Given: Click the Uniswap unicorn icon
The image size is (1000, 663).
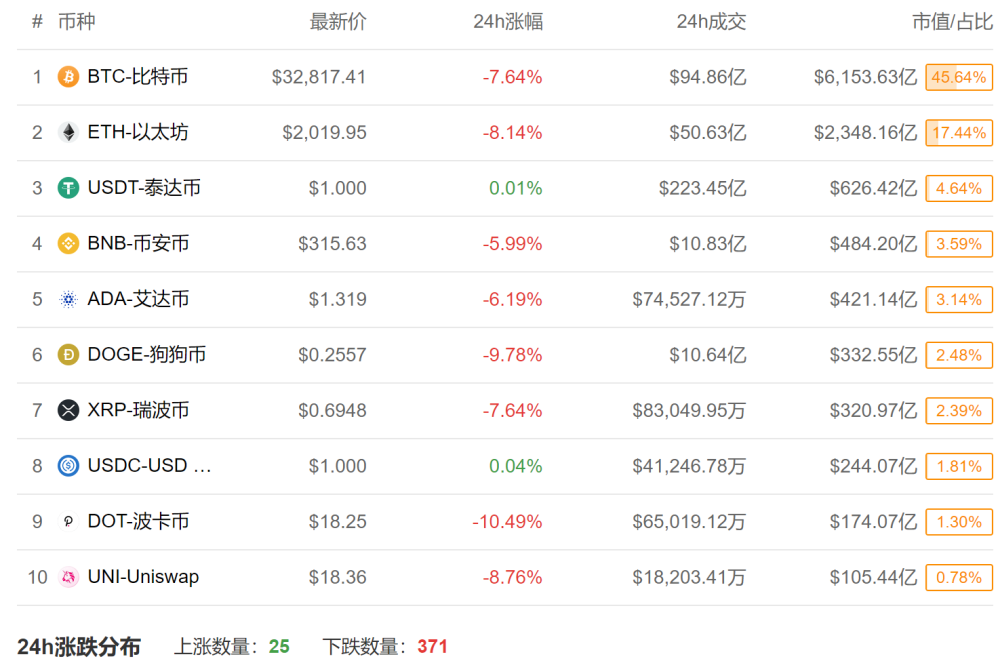Looking at the screenshot, I should click(x=68, y=577).
